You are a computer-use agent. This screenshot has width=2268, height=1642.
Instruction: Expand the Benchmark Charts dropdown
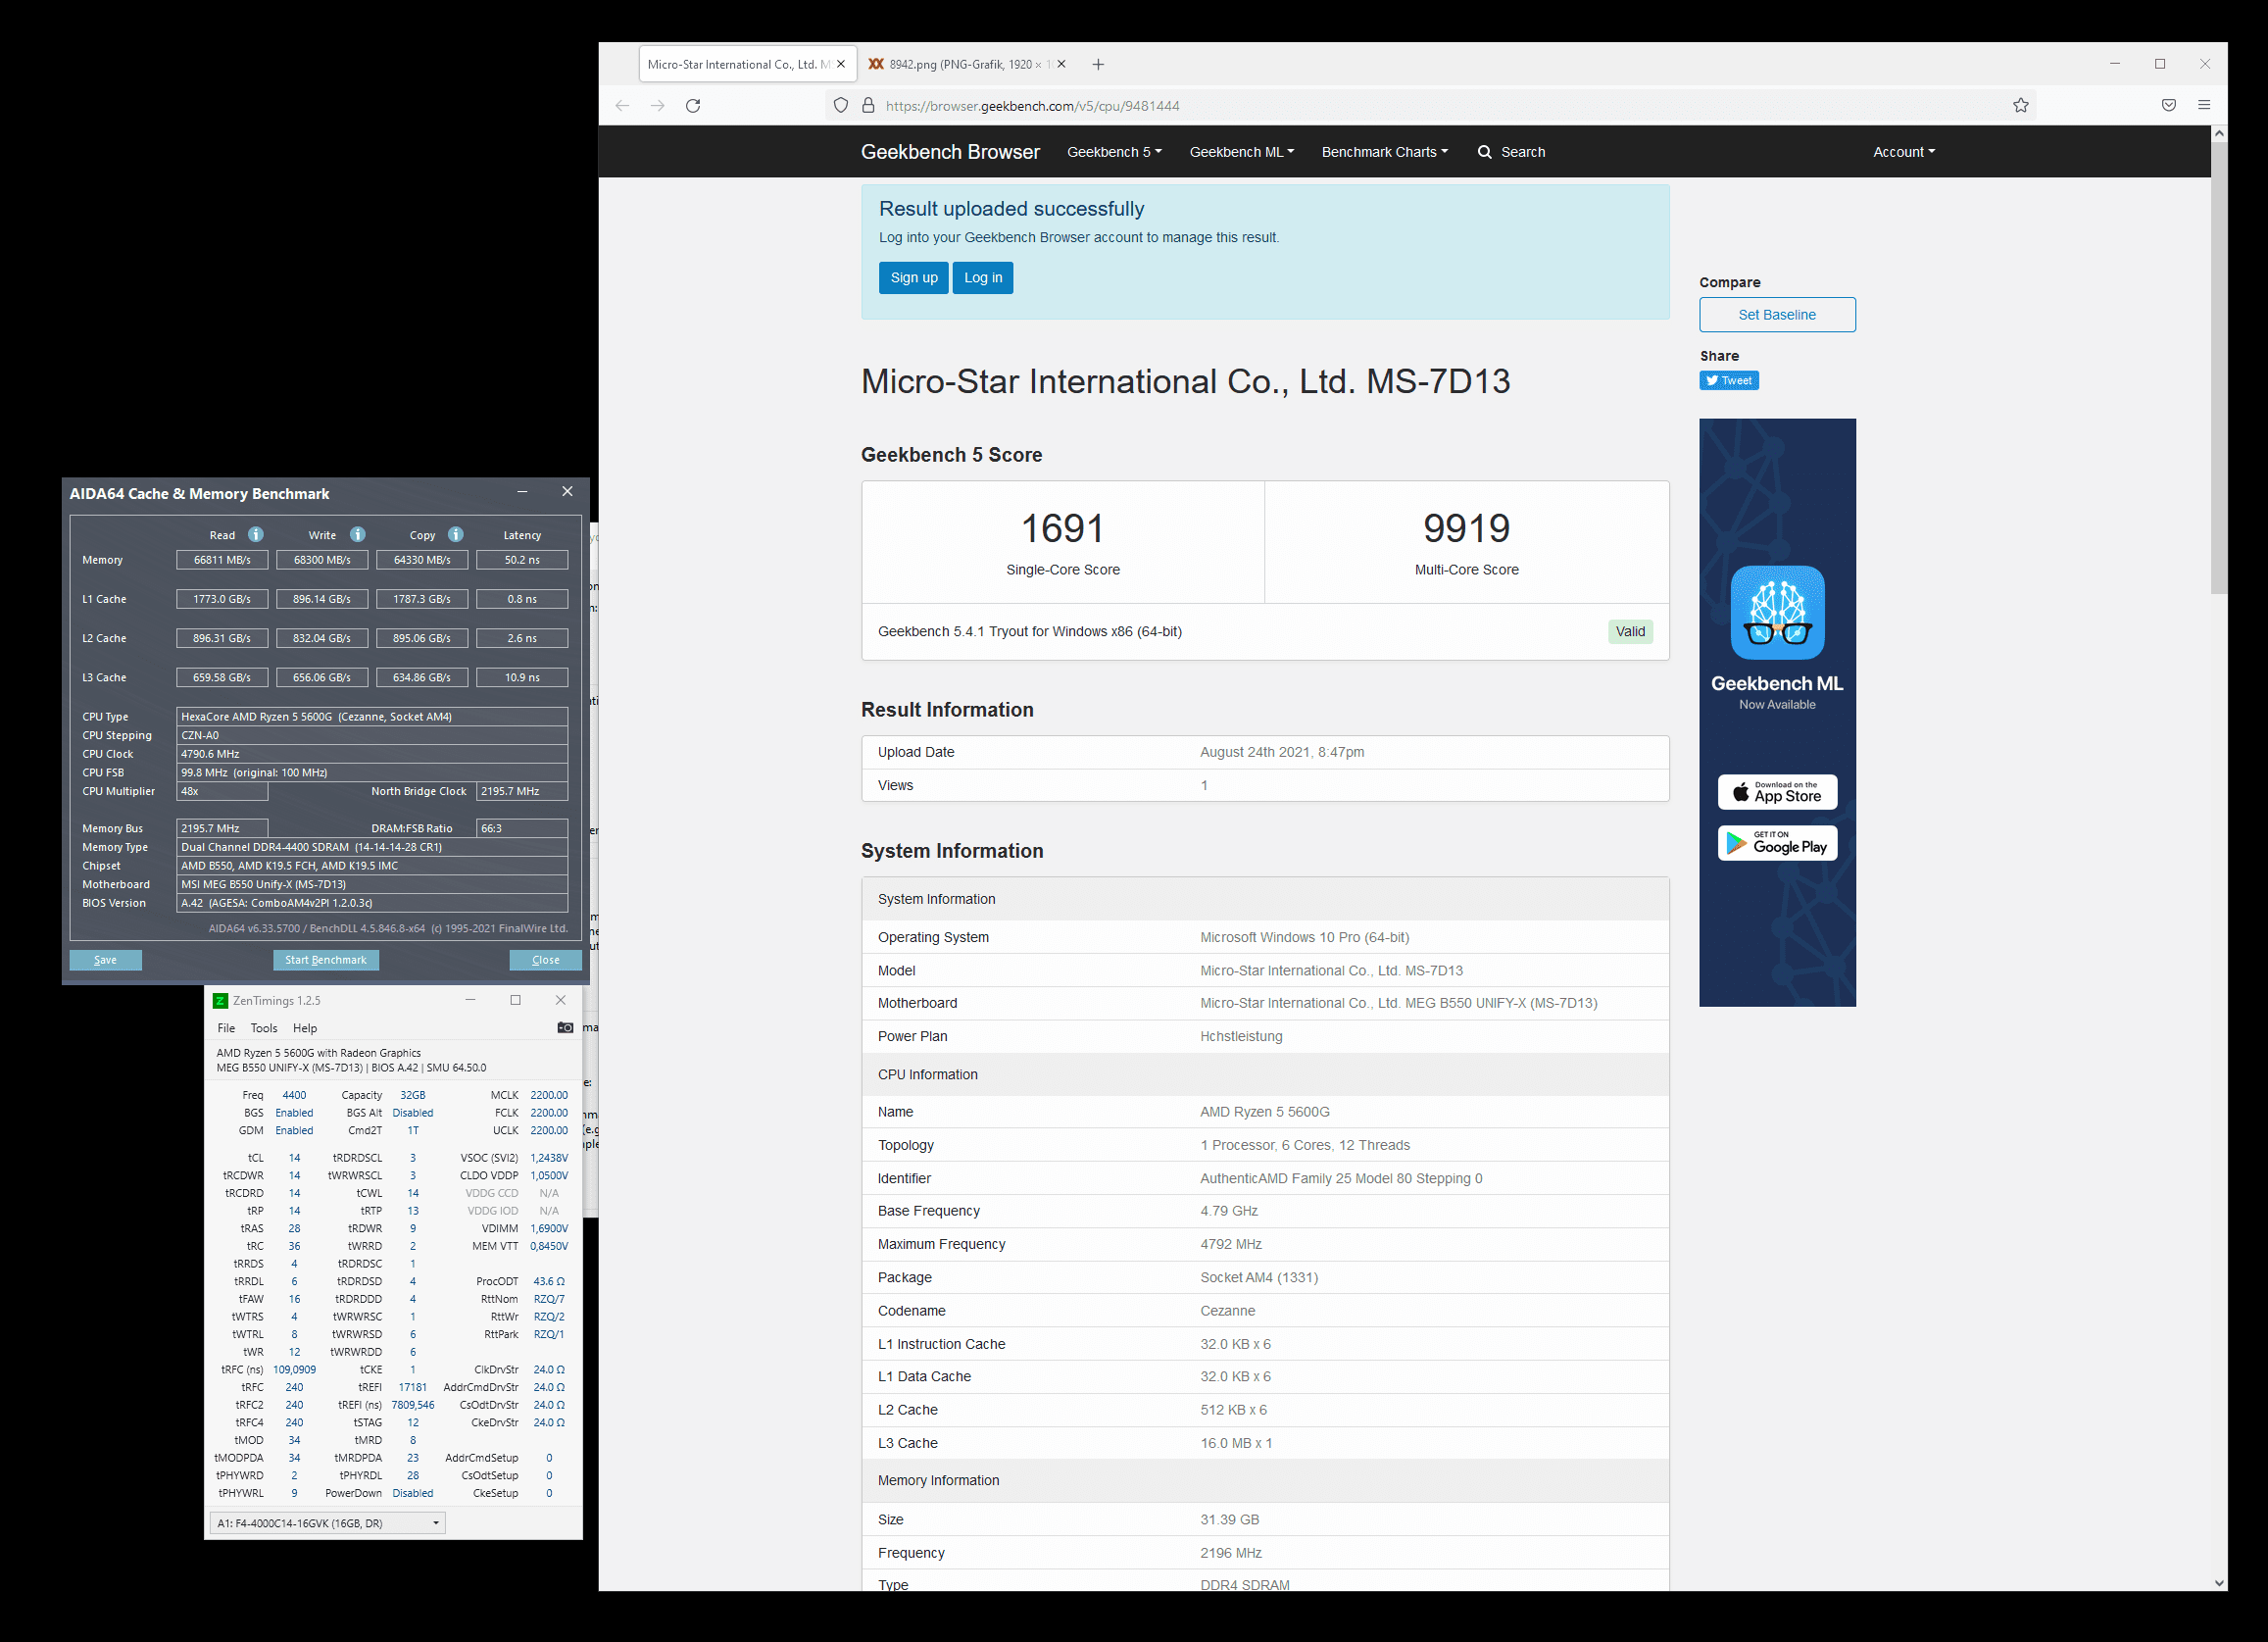[x=1384, y=152]
